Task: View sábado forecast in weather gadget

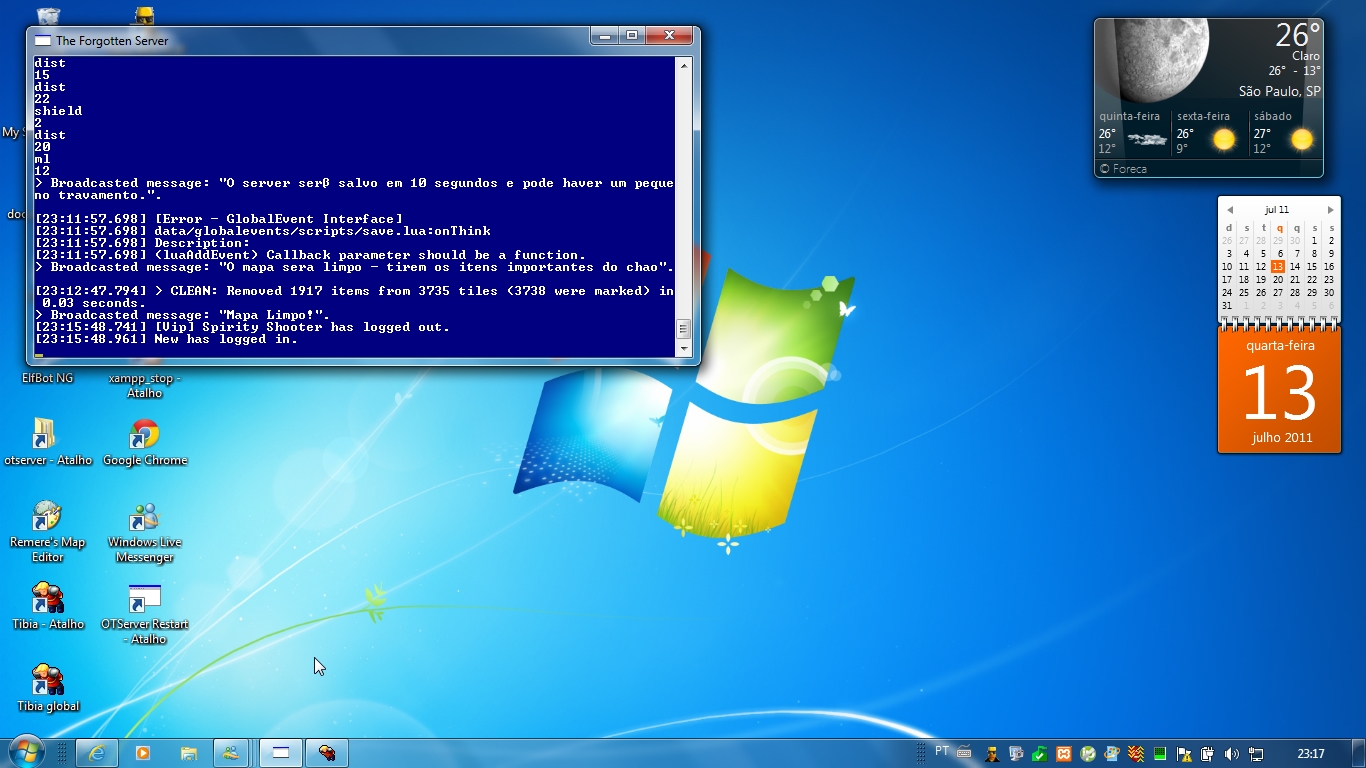Action: point(1286,133)
